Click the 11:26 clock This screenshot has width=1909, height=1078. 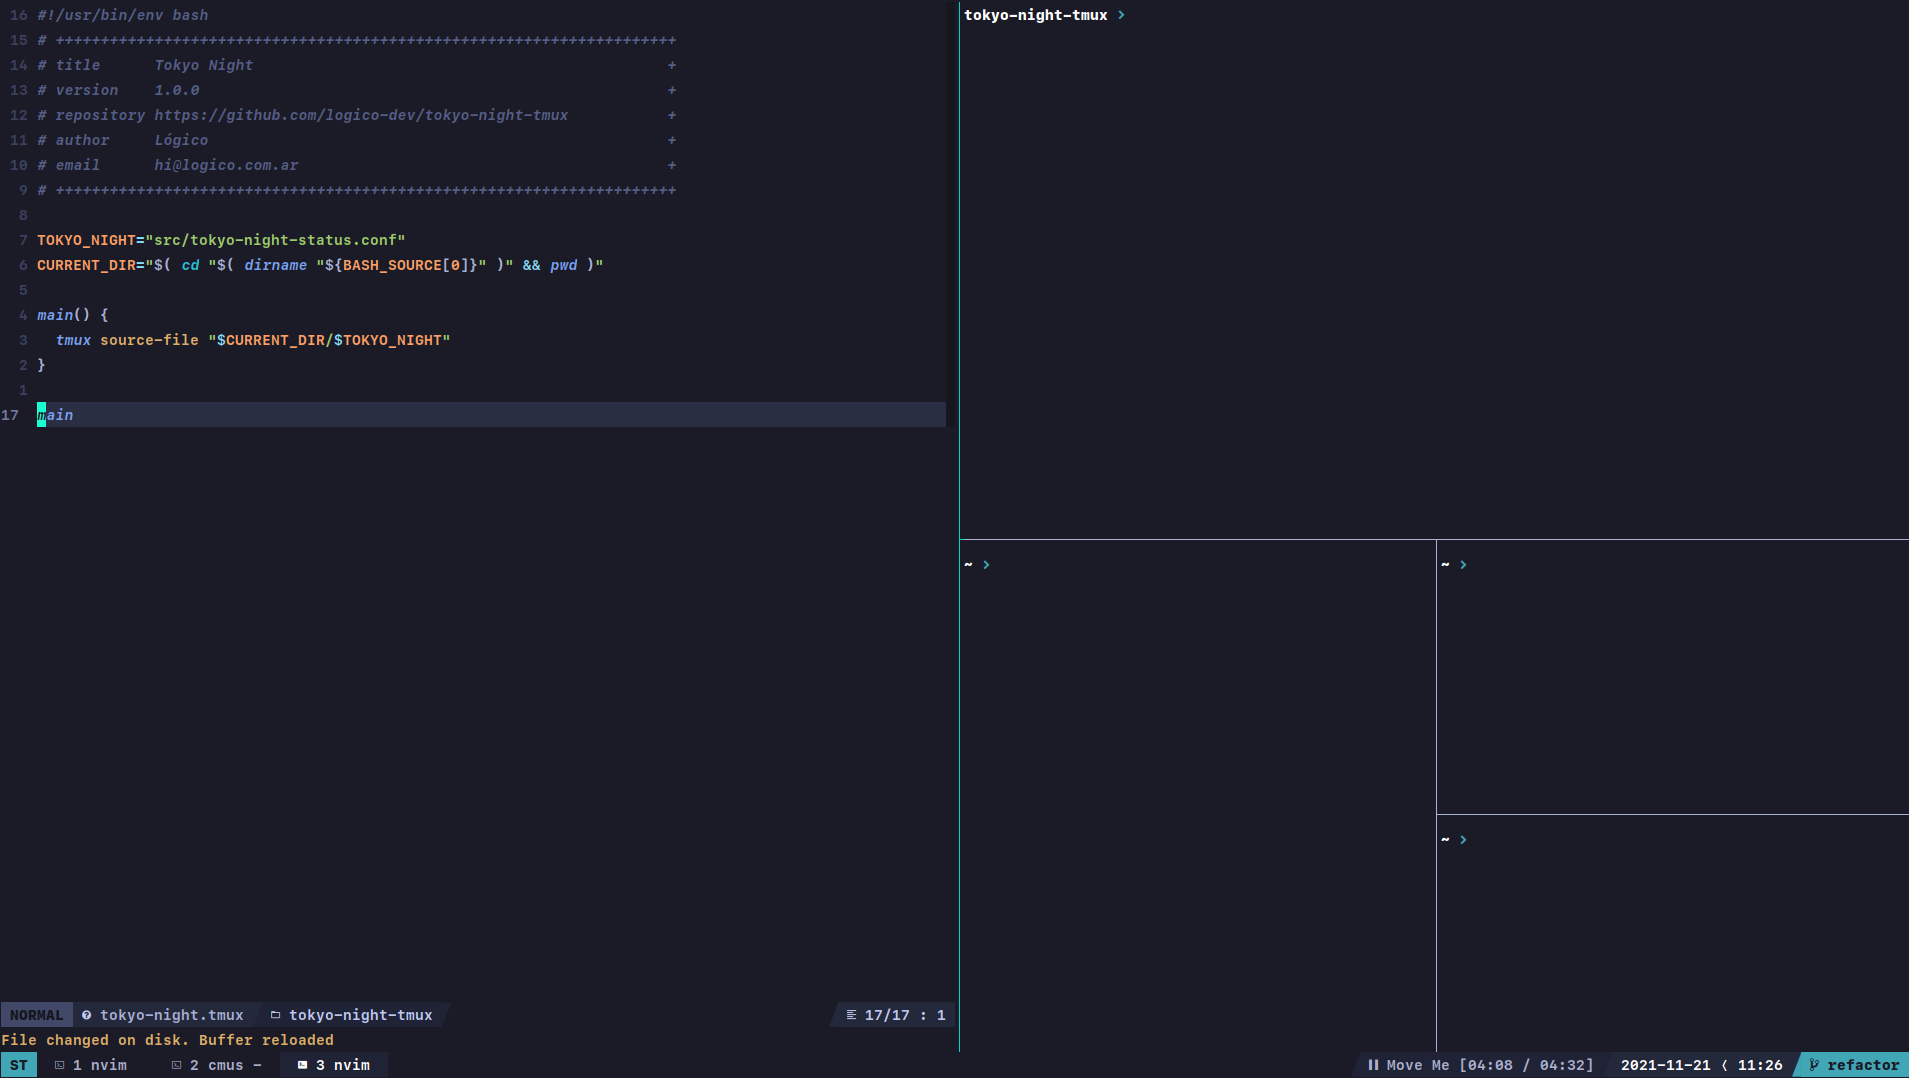[x=1760, y=1065]
